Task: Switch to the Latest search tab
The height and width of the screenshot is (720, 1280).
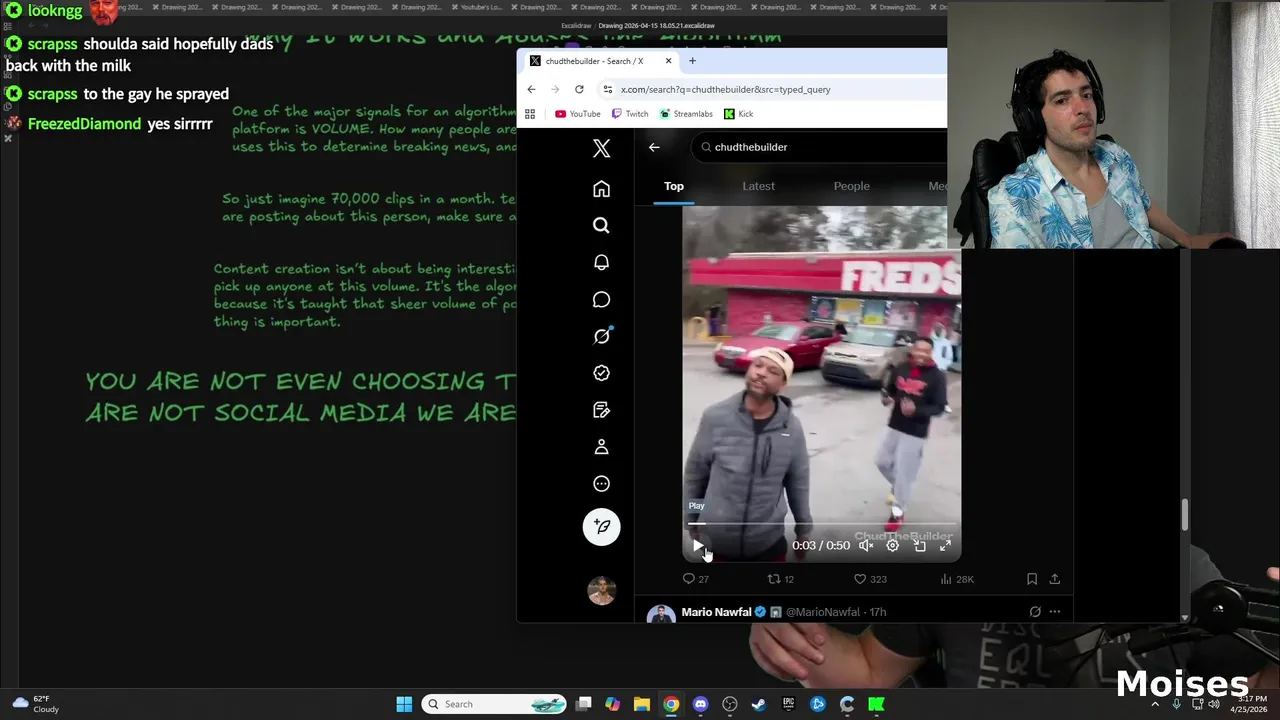Action: (758, 186)
